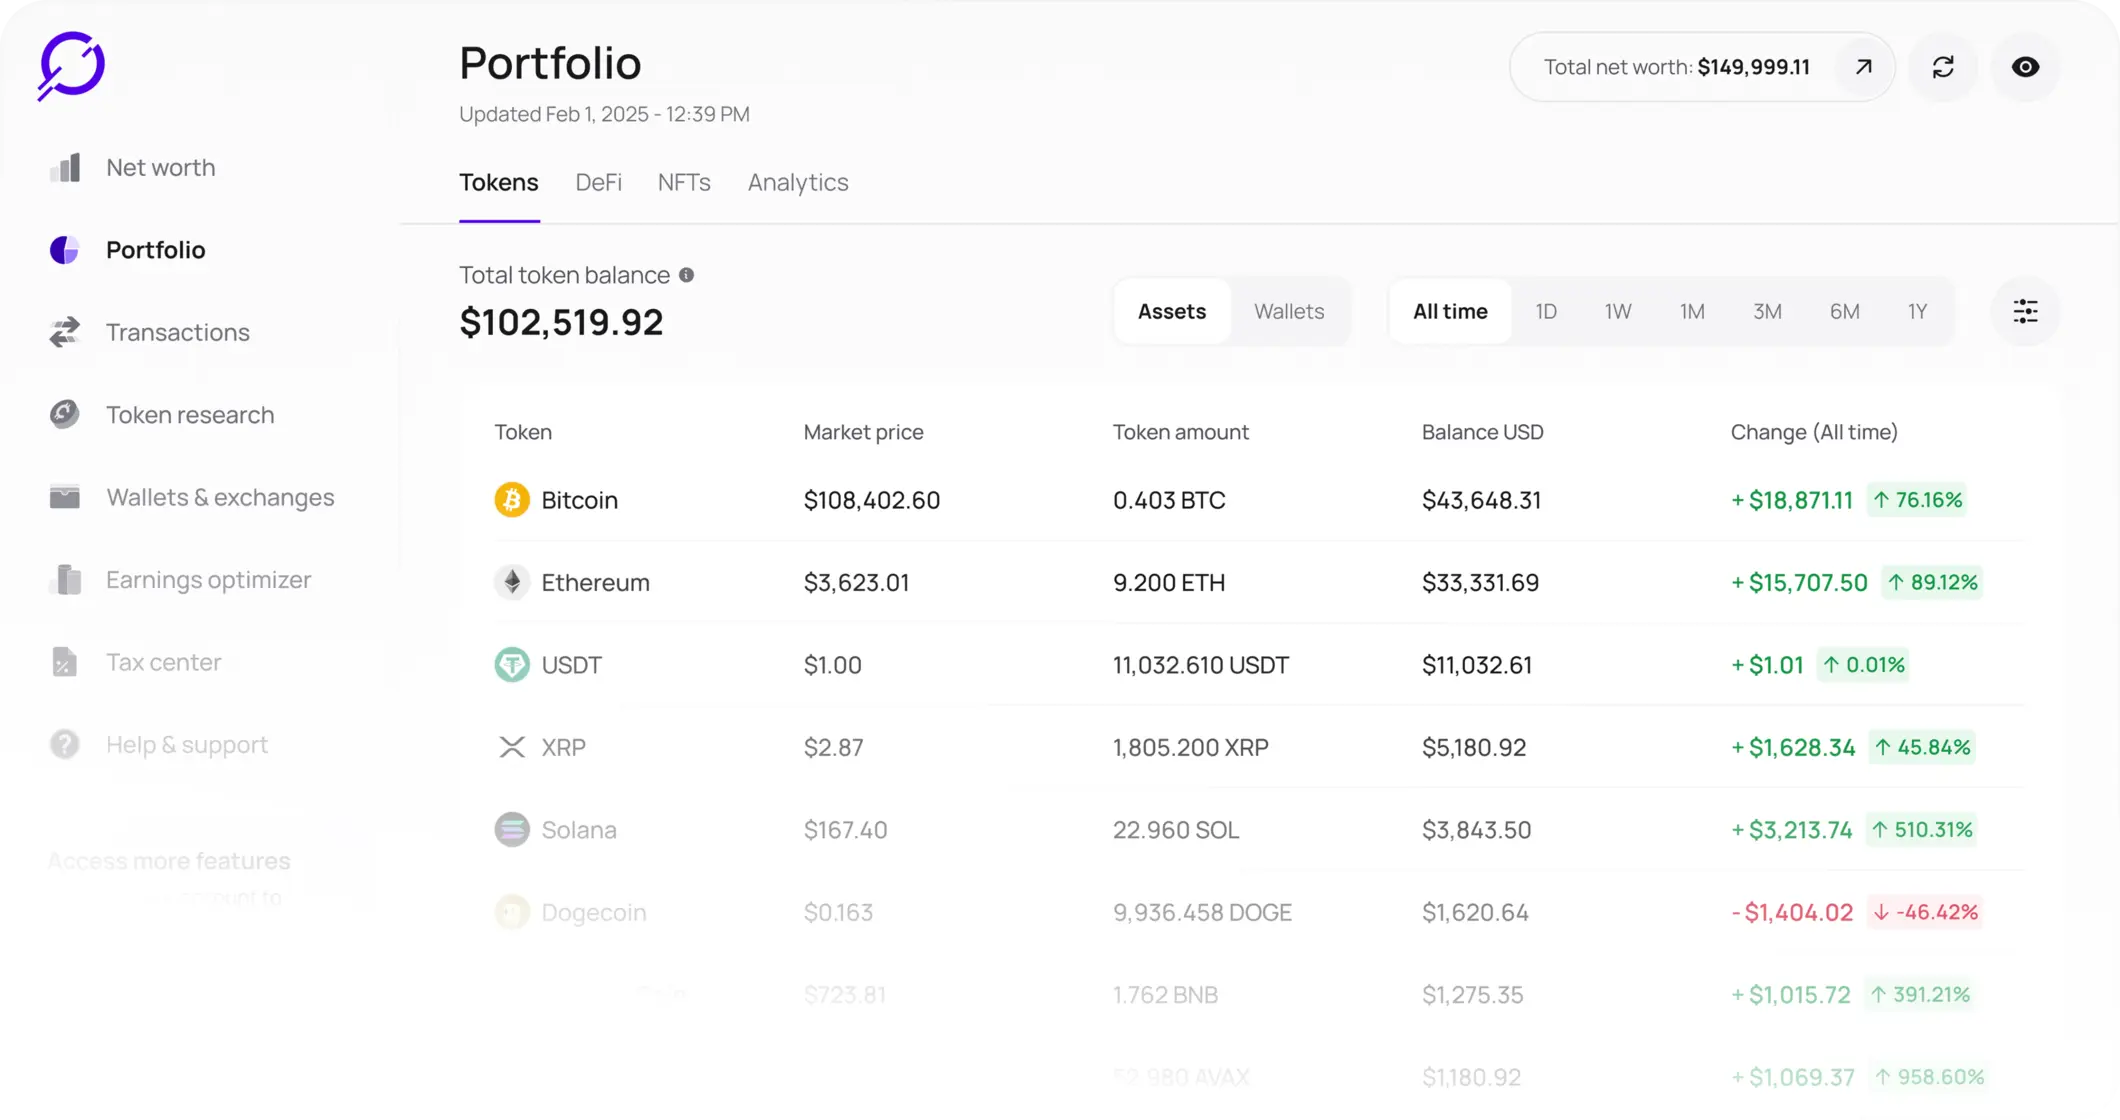2120x1120 pixels.
Task: Click the app logo in sidebar
Action: click(x=71, y=66)
